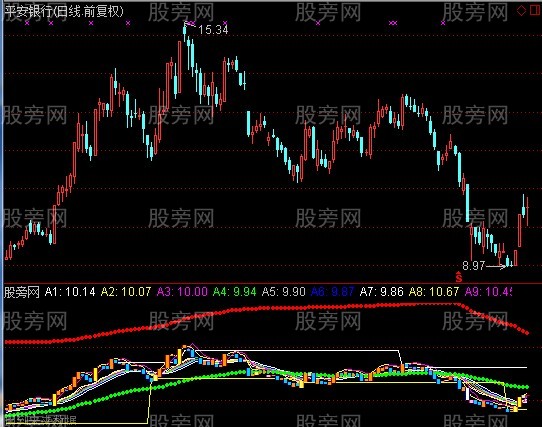The width and height of the screenshot is (542, 427).
Task: Click the 8.97 low price label
Action: (x=474, y=266)
